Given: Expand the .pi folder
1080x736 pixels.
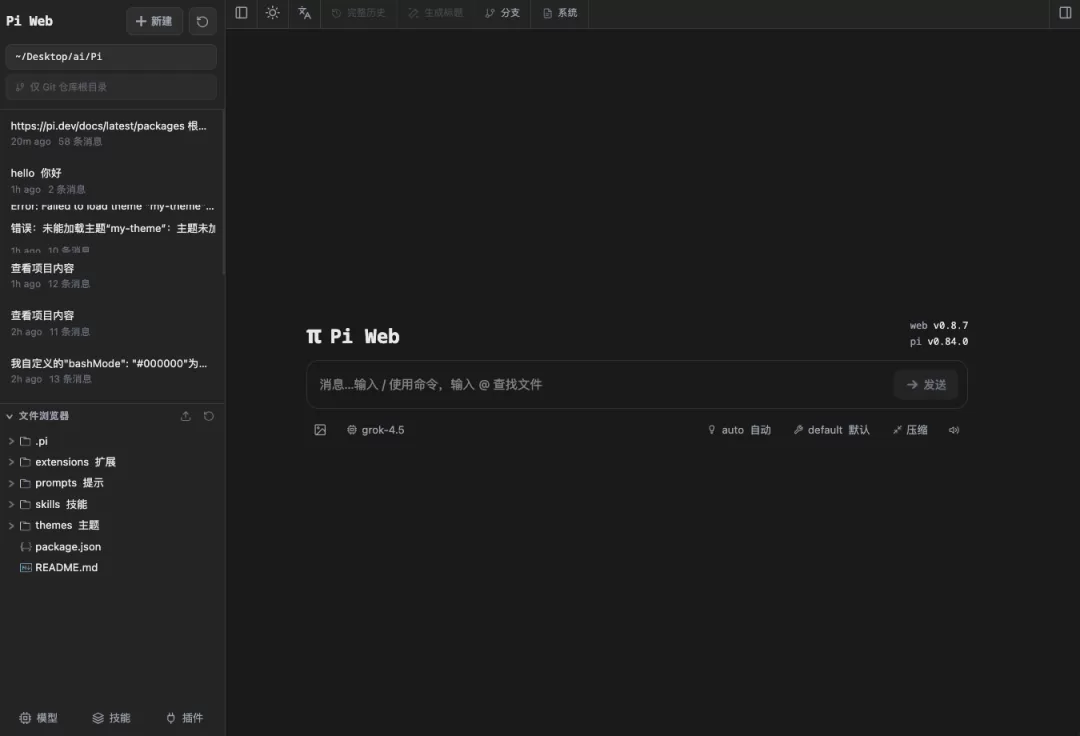Looking at the screenshot, I should click(x=11, y=441).
